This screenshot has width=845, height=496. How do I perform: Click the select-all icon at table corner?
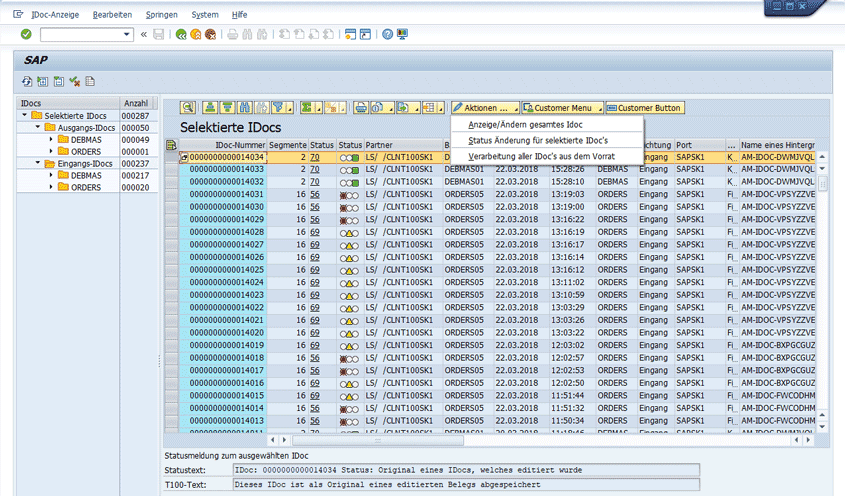(x=171, y=145)
